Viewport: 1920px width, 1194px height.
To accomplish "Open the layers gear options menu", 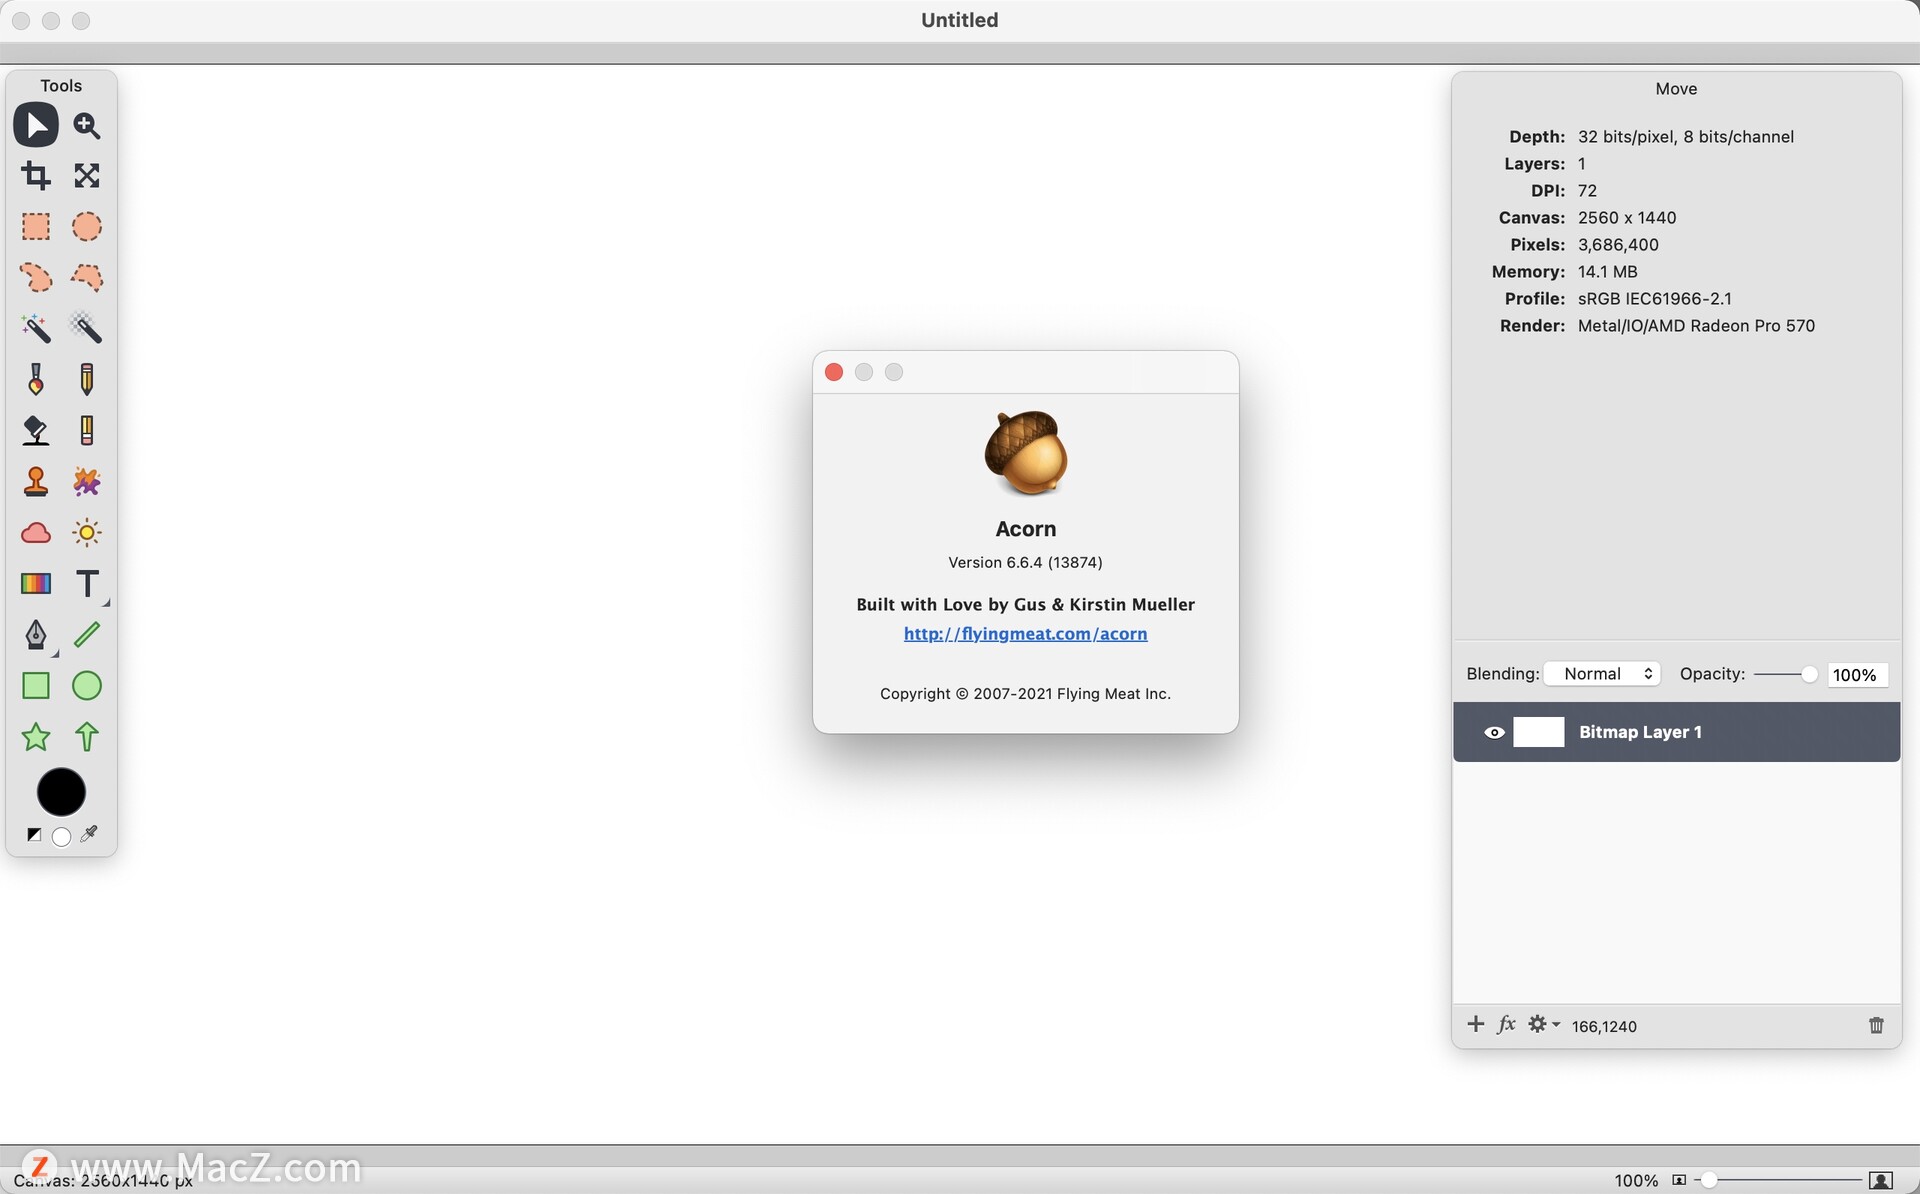I will pos(1543,1024).
